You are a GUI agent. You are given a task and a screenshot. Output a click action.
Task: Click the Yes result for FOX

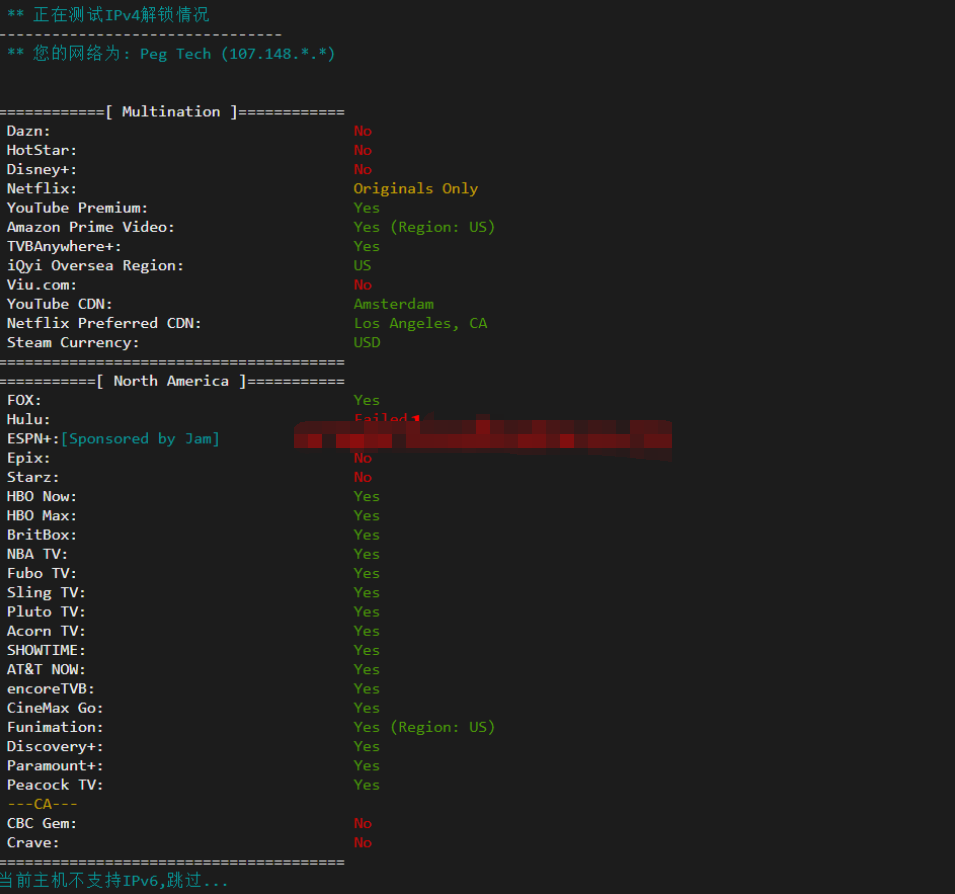[367, 400]
